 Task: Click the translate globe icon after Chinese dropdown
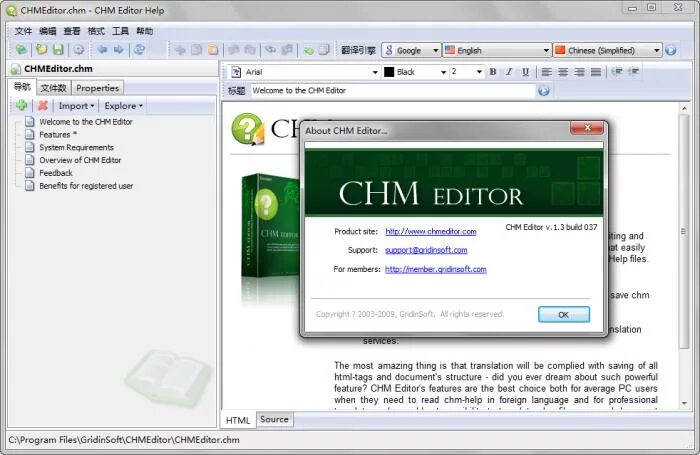(671, 50)
